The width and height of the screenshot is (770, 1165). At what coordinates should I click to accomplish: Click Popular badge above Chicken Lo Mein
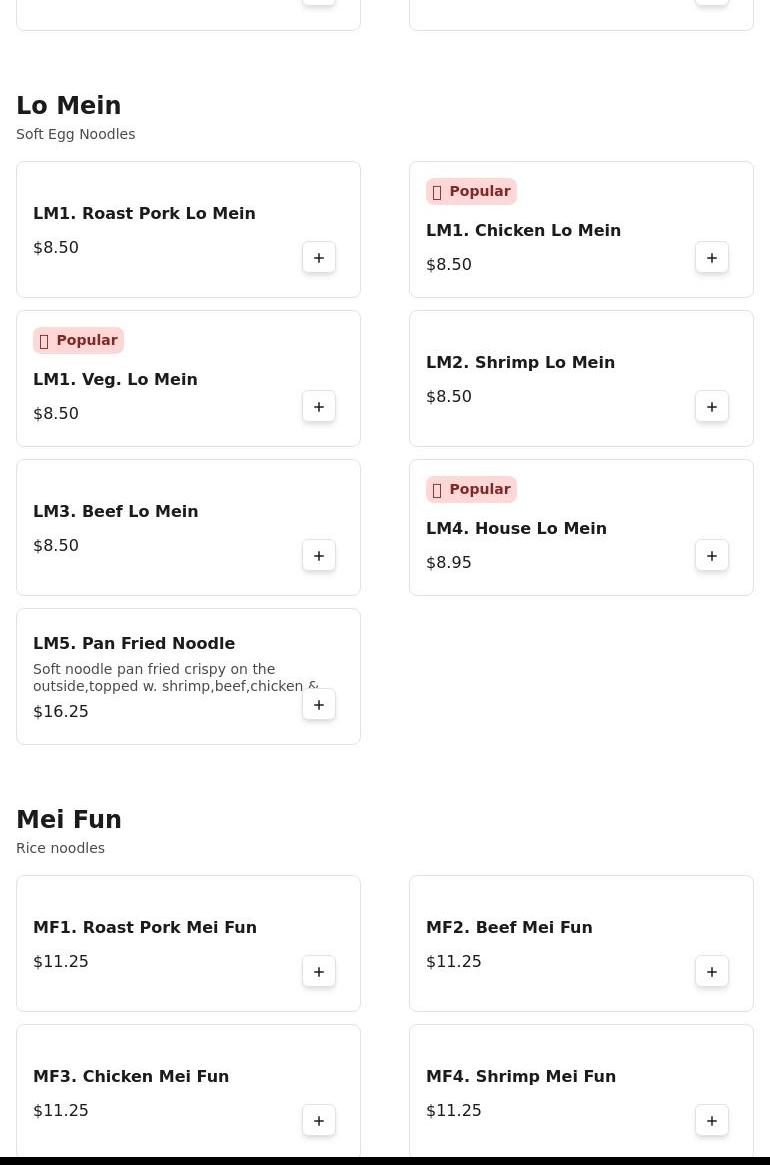click(x=471, y=191)
